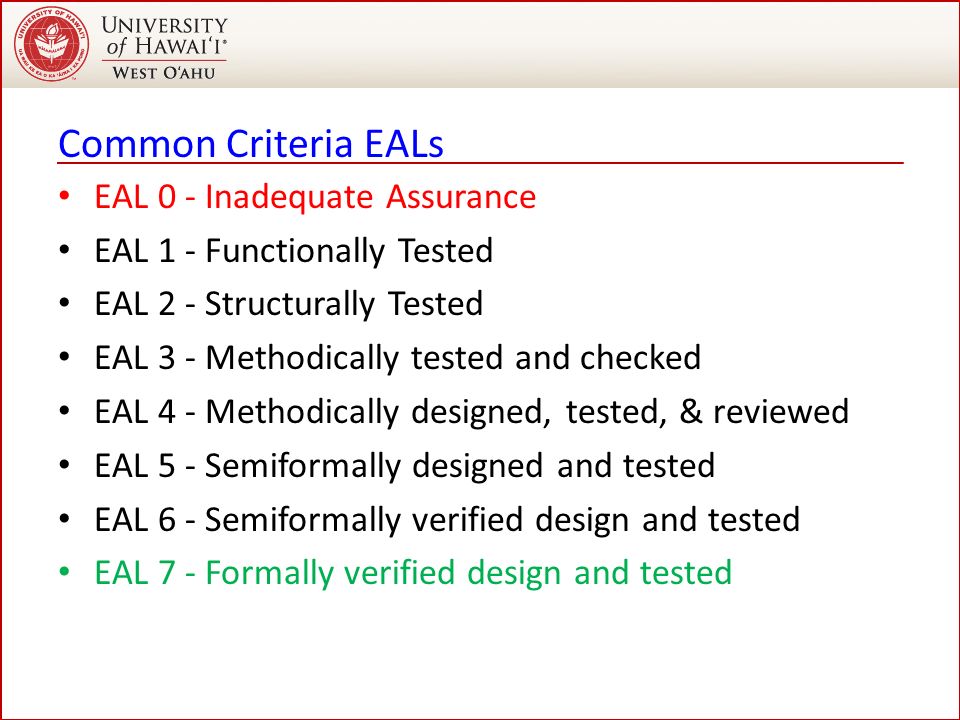The width and height of the screenshot is (960, 720).
Task: Click the University of Hawaii seal logo
Action: [51, 44]
